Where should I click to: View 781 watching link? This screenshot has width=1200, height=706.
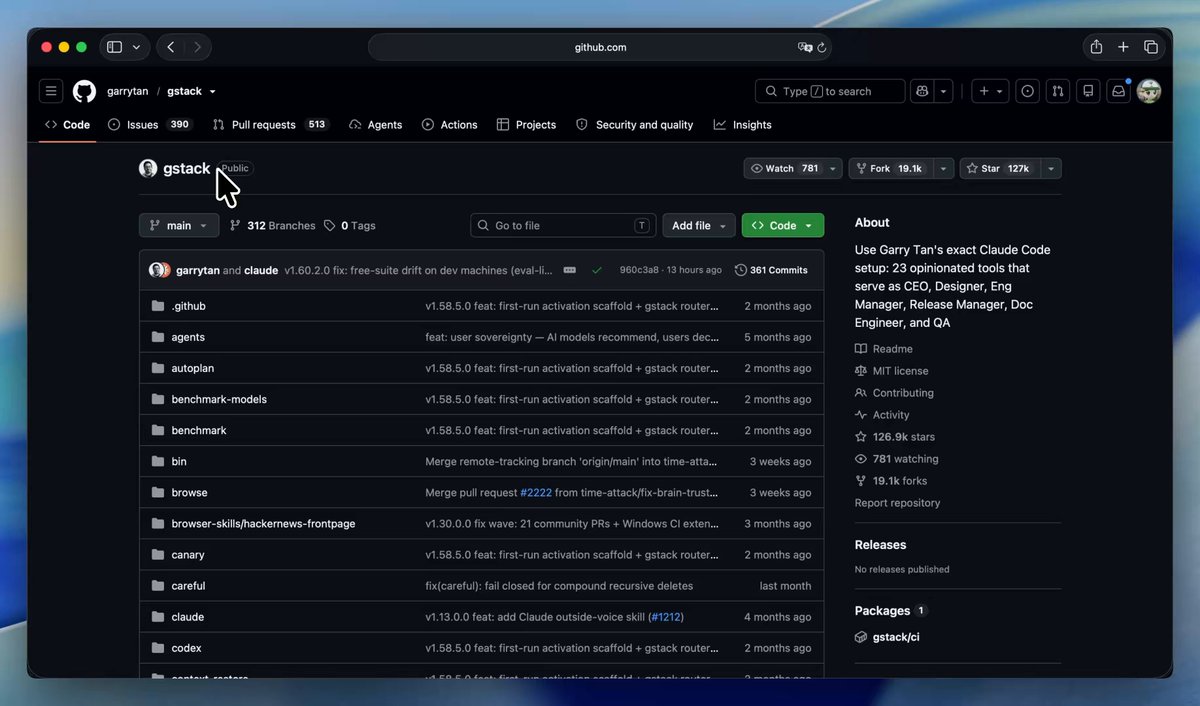point(897,459)
